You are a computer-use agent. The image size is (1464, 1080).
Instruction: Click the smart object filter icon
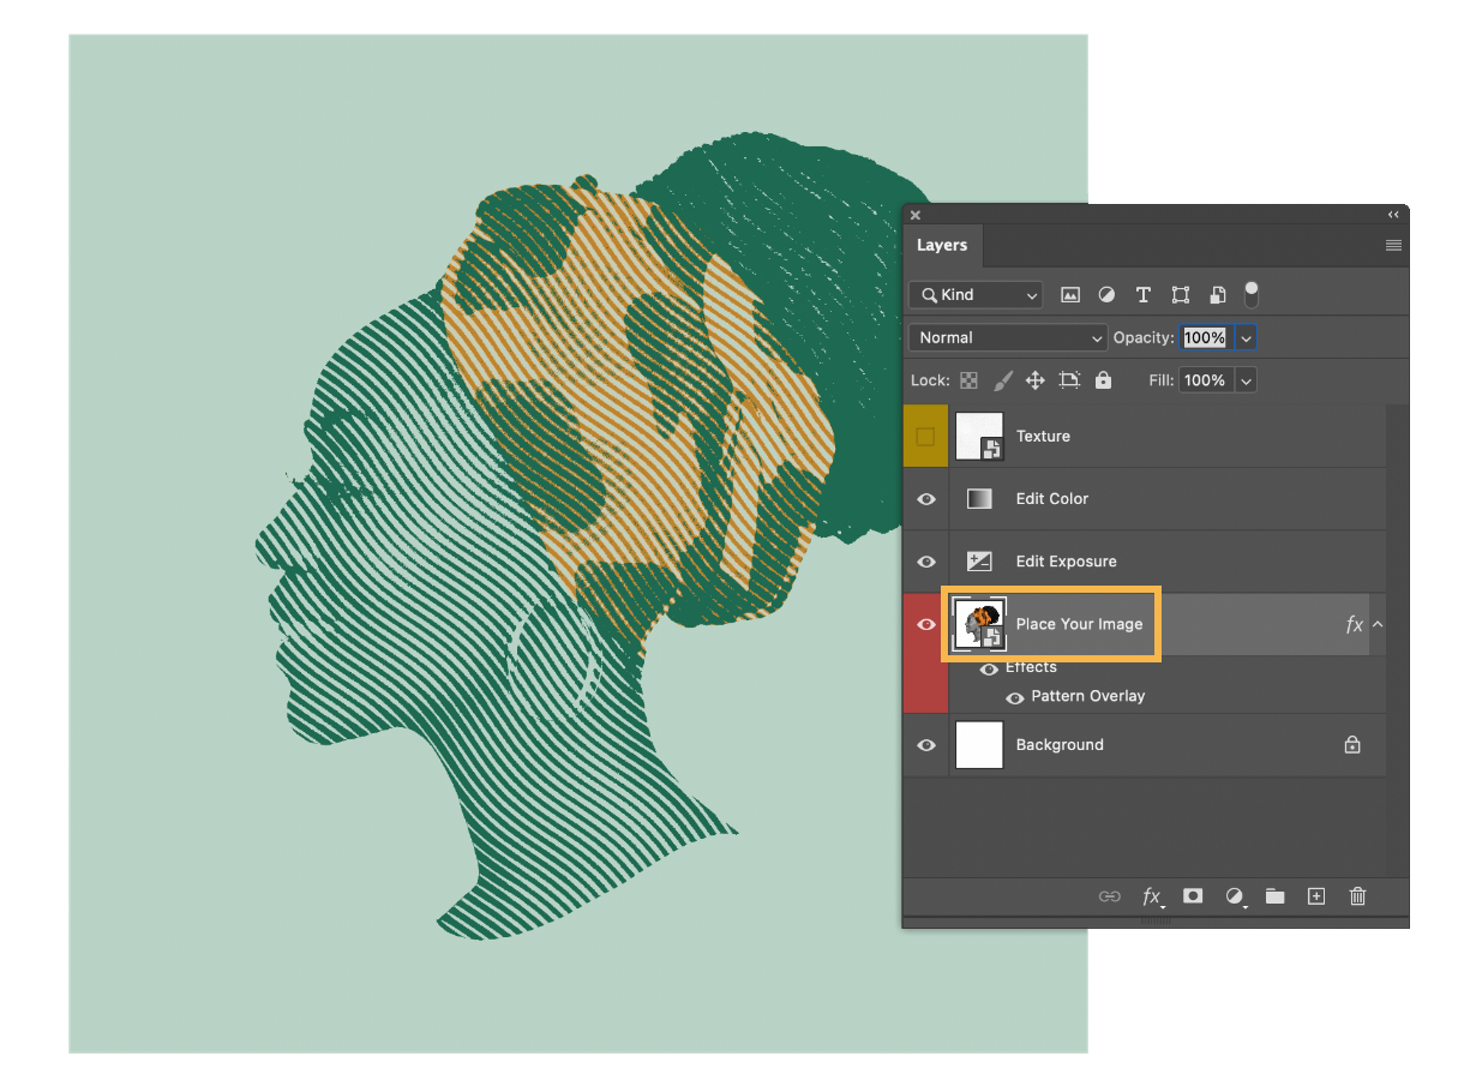(x=1217, y=295)
